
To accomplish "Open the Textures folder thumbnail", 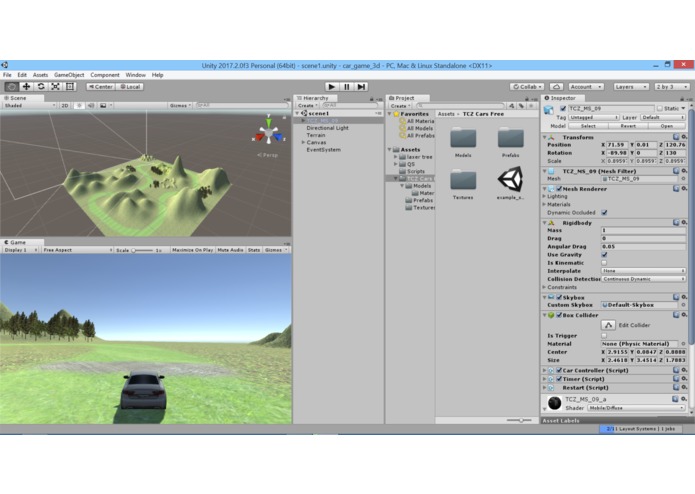I will click(x=463, y=180).
